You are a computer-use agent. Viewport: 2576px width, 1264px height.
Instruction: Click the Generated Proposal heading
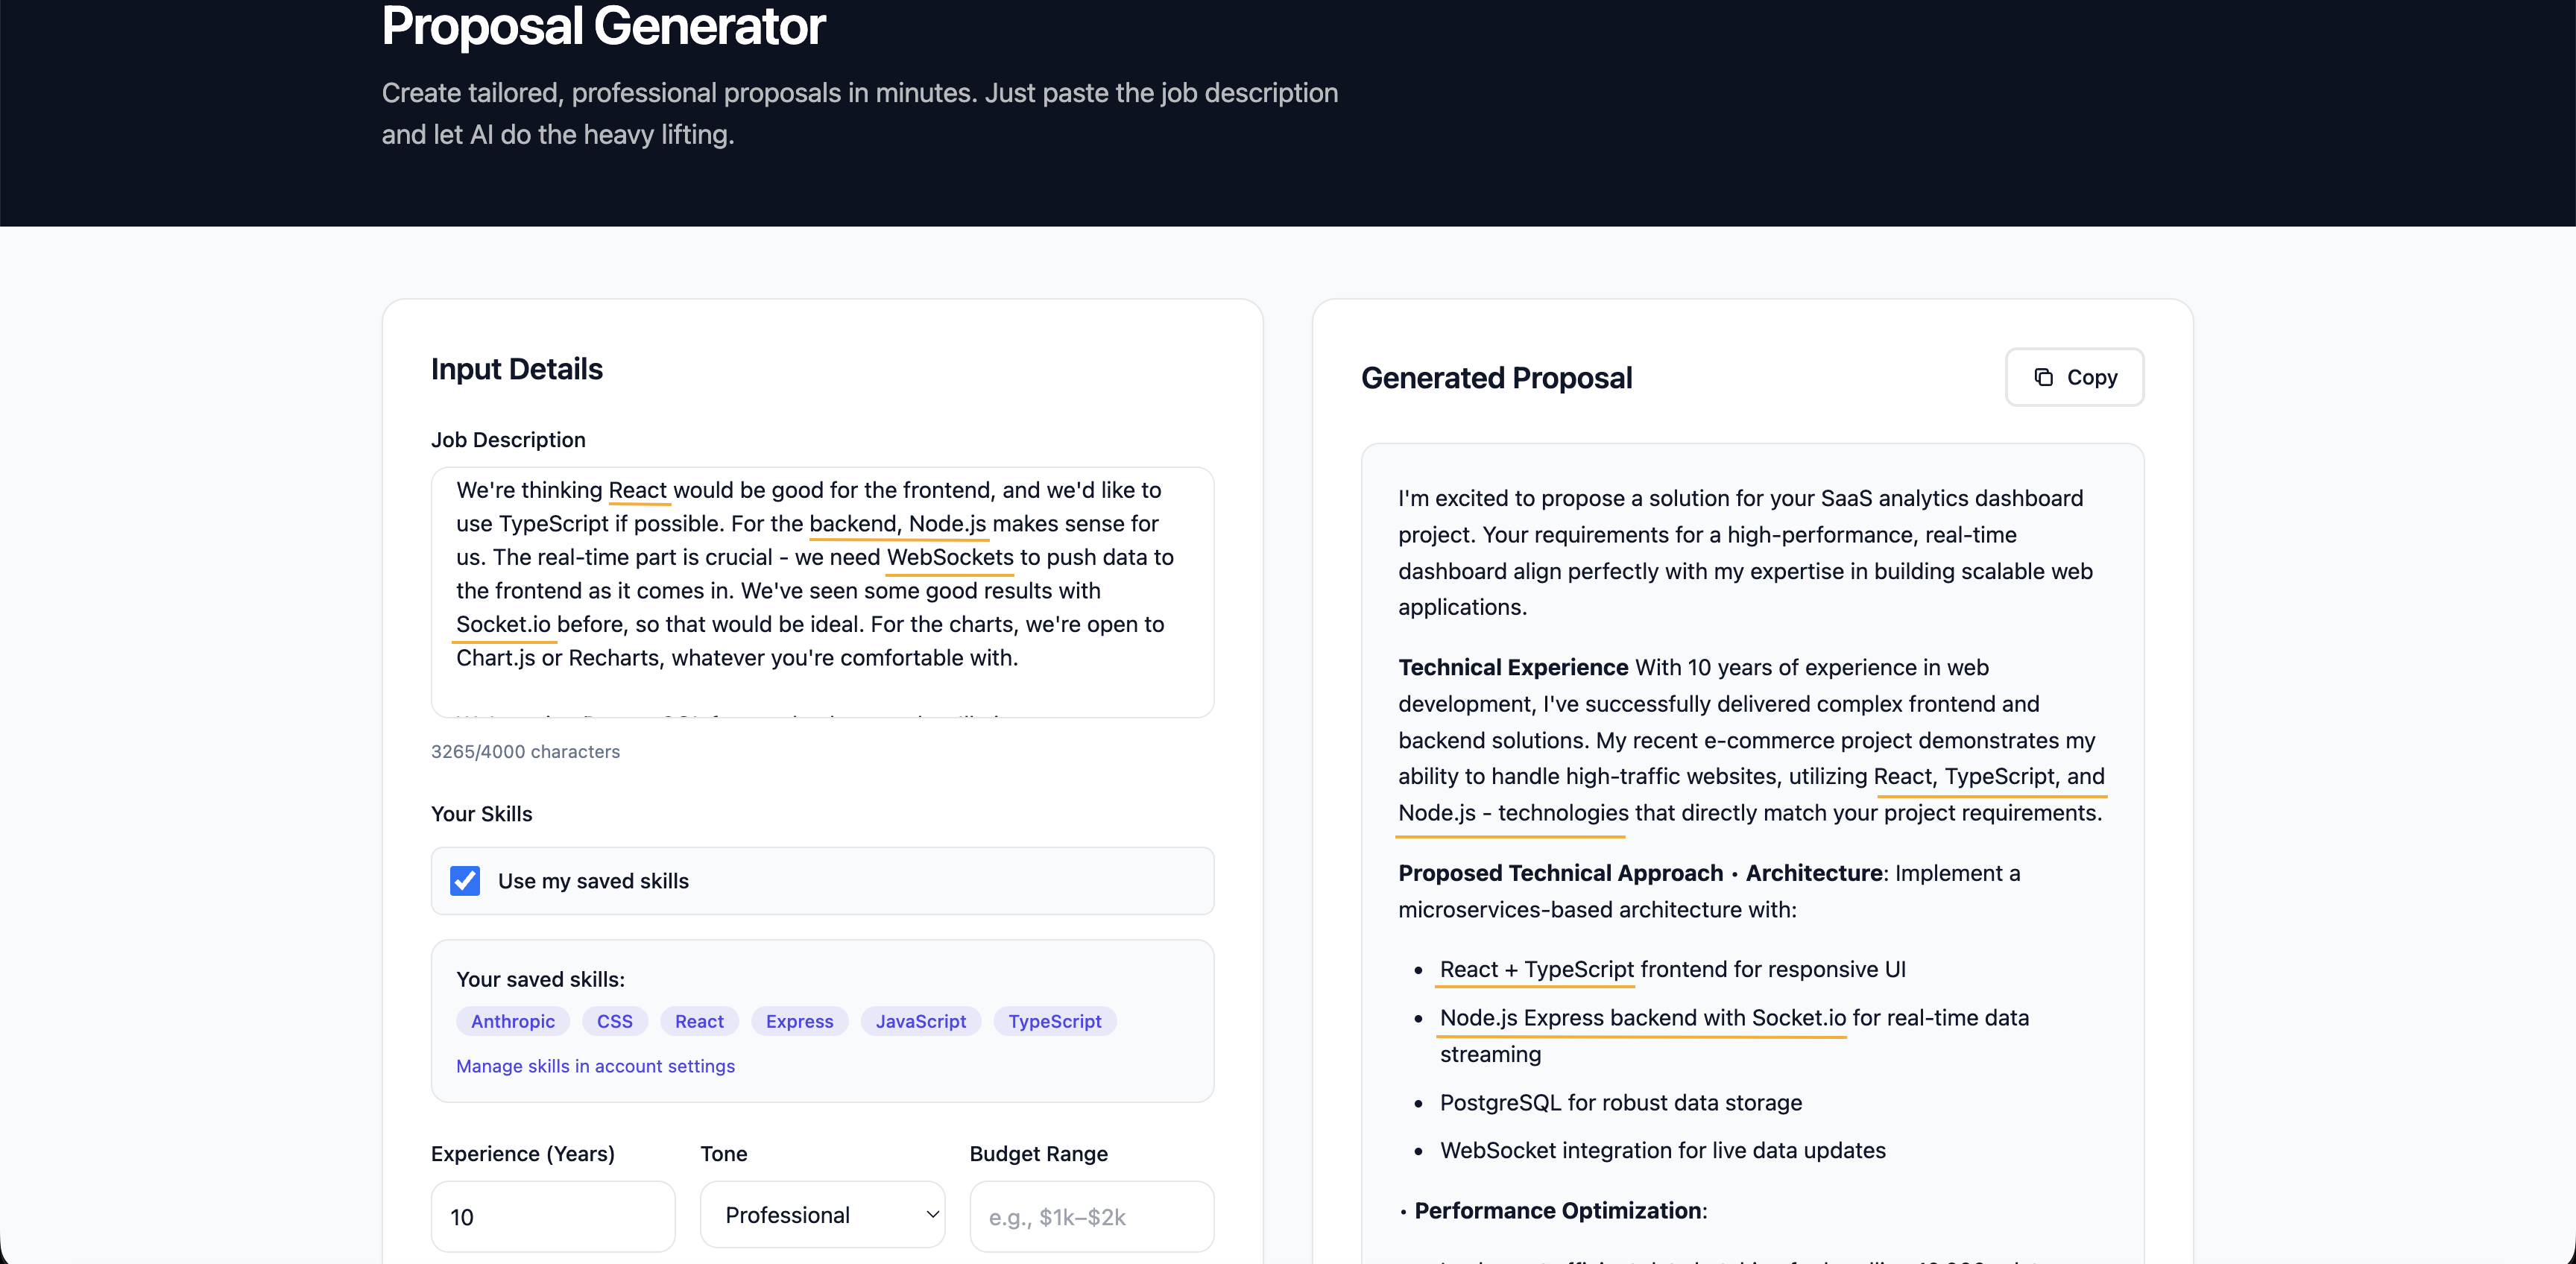(x=1496, y=378)
